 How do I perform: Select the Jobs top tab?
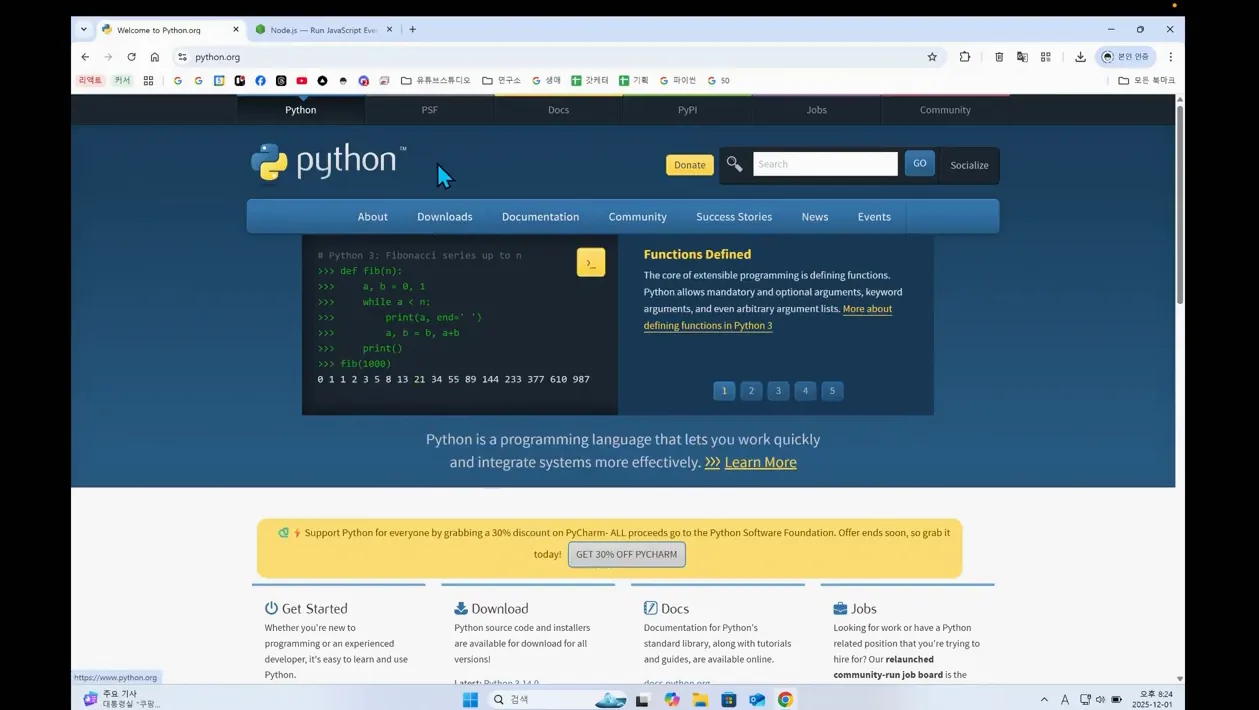pyautogui.click(x=816, y=110)
